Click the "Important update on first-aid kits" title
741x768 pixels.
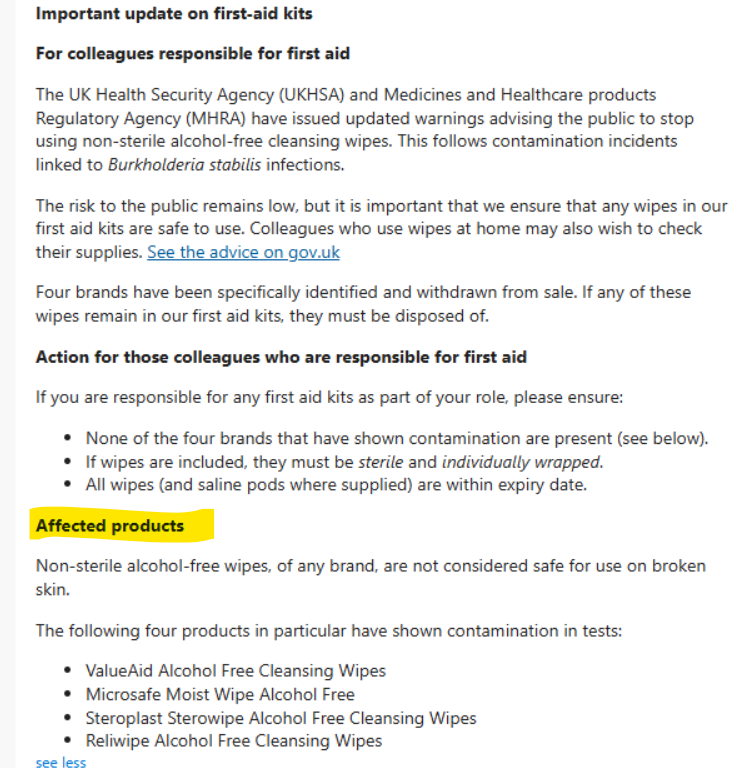click(x=174, y=14)
